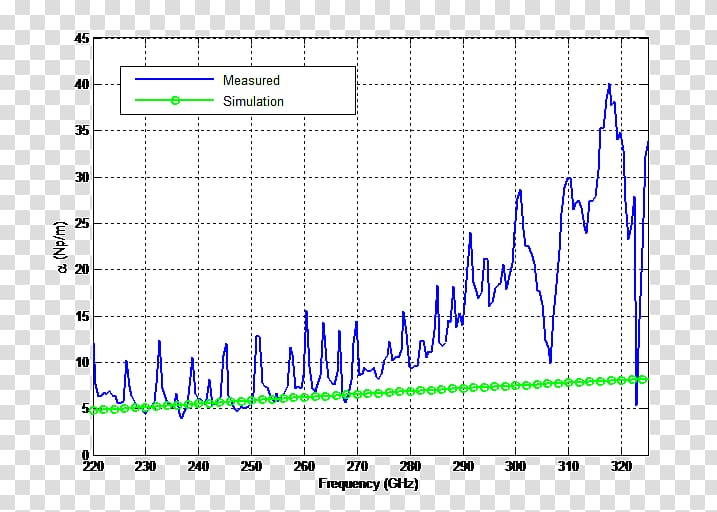This screenshot has width=717, height=512.
Task: Click the Frequency (GHz) x-axis label
Action: click(x=368, y=484)
